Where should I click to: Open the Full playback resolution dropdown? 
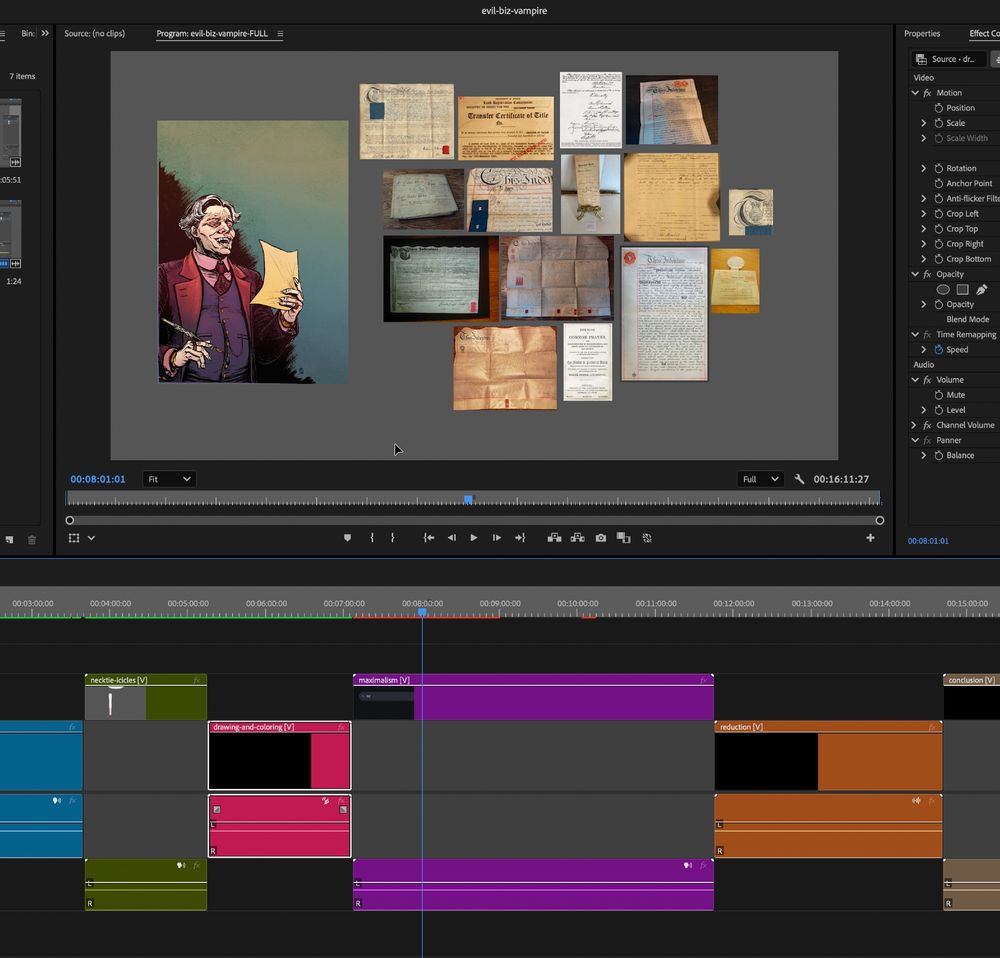pyautogui.click(x=760, y=479)
